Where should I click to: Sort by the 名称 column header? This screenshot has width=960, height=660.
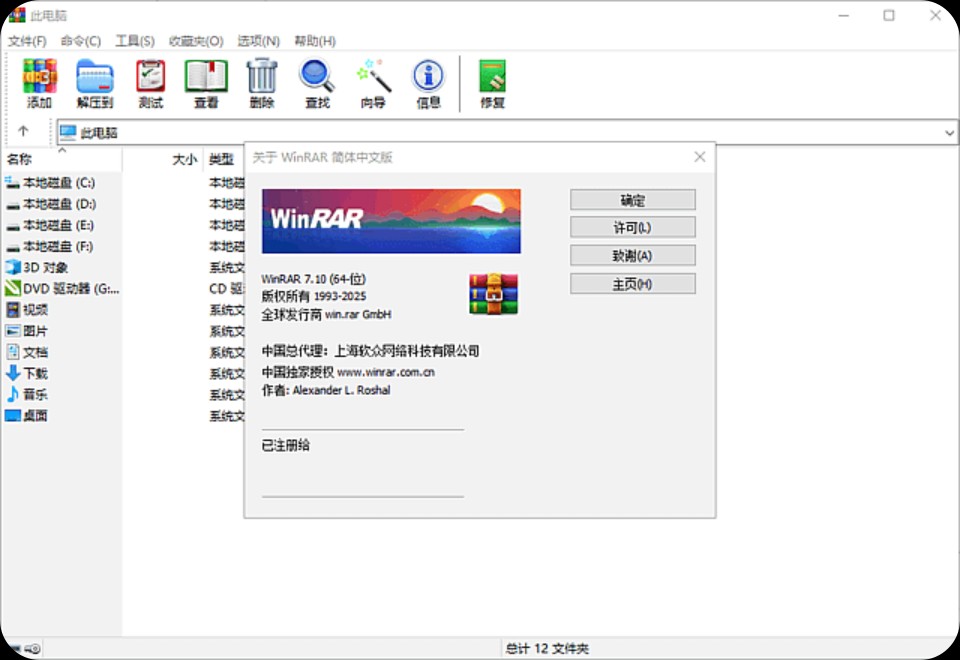tap(61, 160)
